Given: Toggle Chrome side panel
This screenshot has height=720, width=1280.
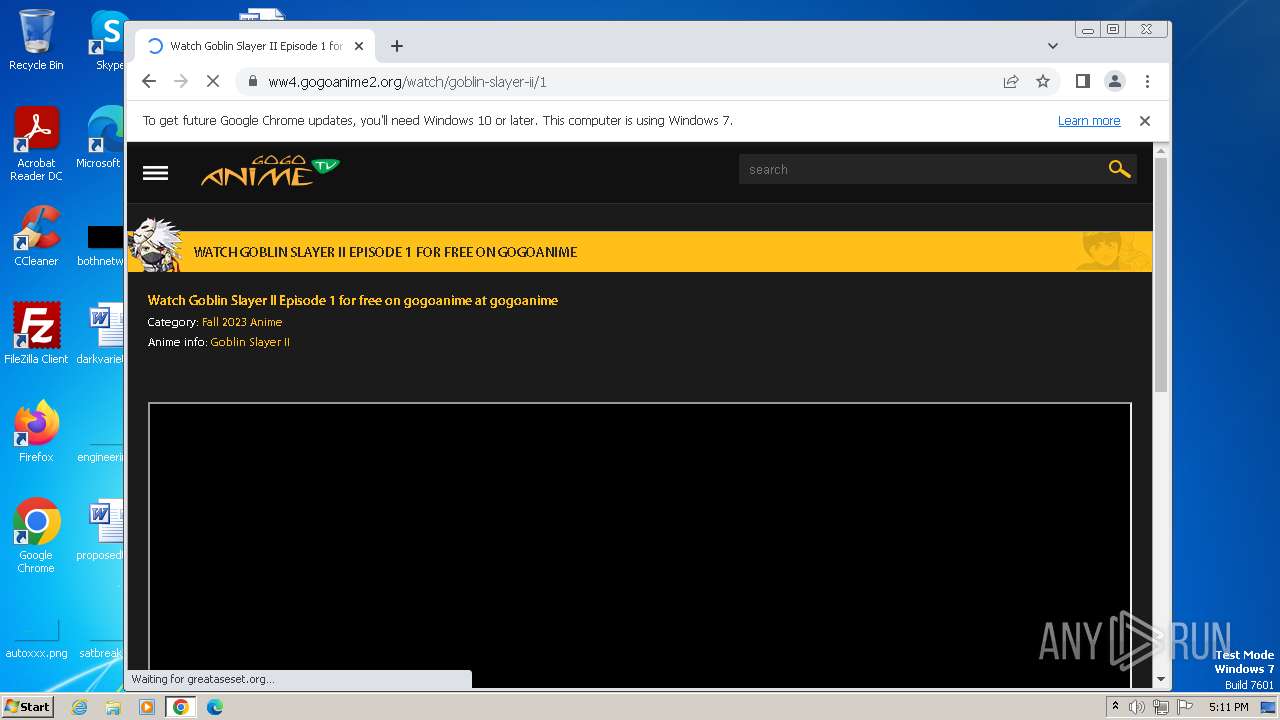Looking at the screenshot, I should (1082, 82).
